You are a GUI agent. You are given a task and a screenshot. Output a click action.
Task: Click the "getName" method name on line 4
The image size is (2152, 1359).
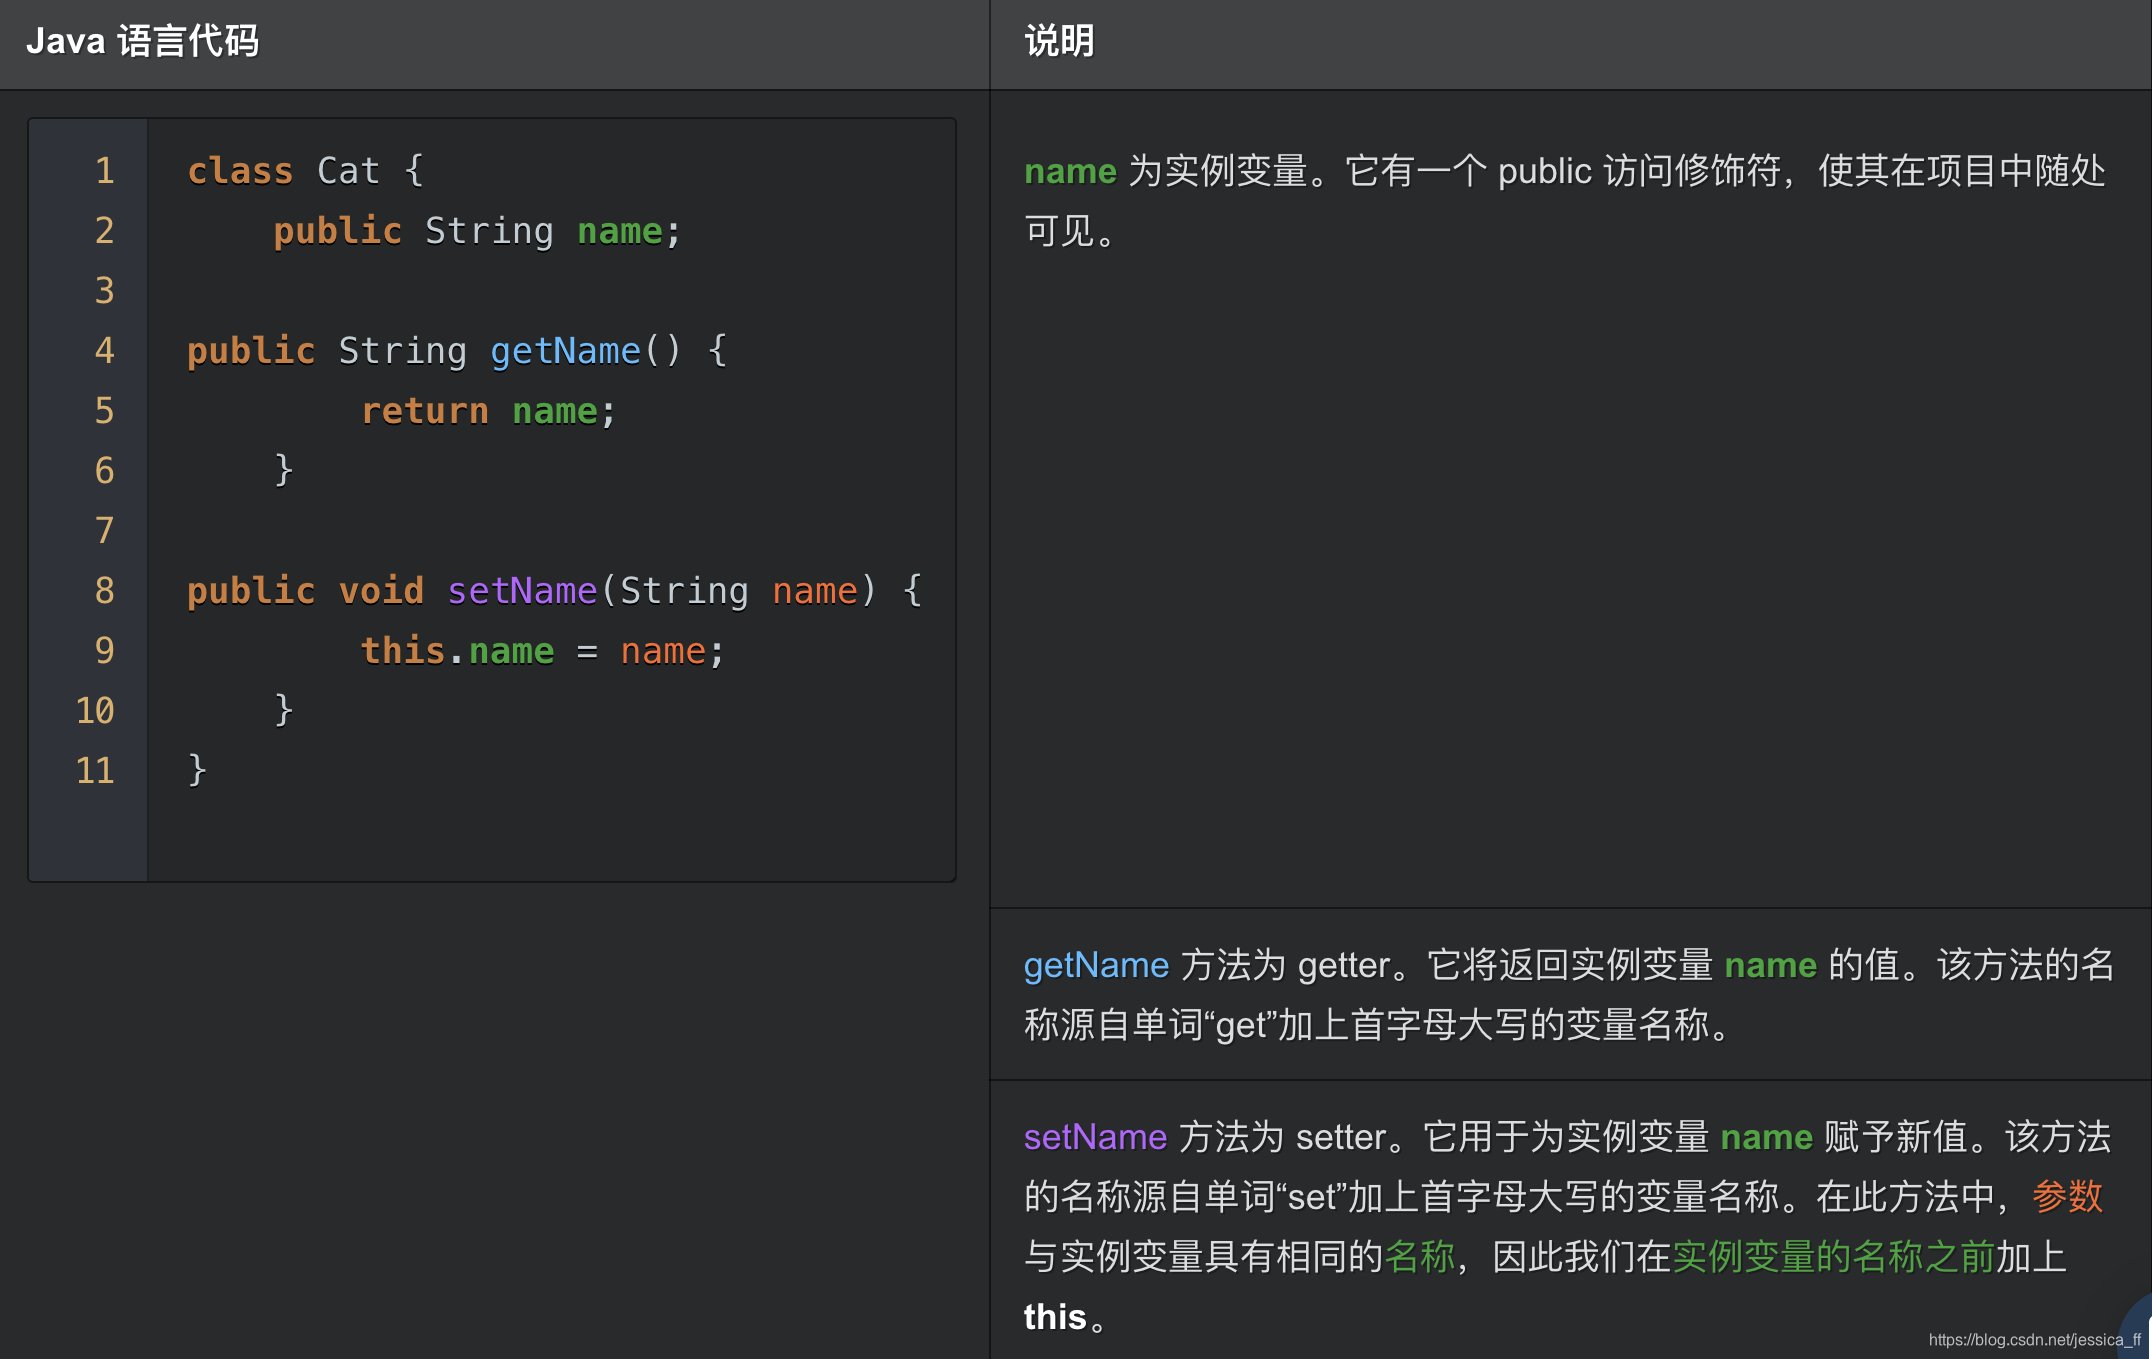coord(565,350)
